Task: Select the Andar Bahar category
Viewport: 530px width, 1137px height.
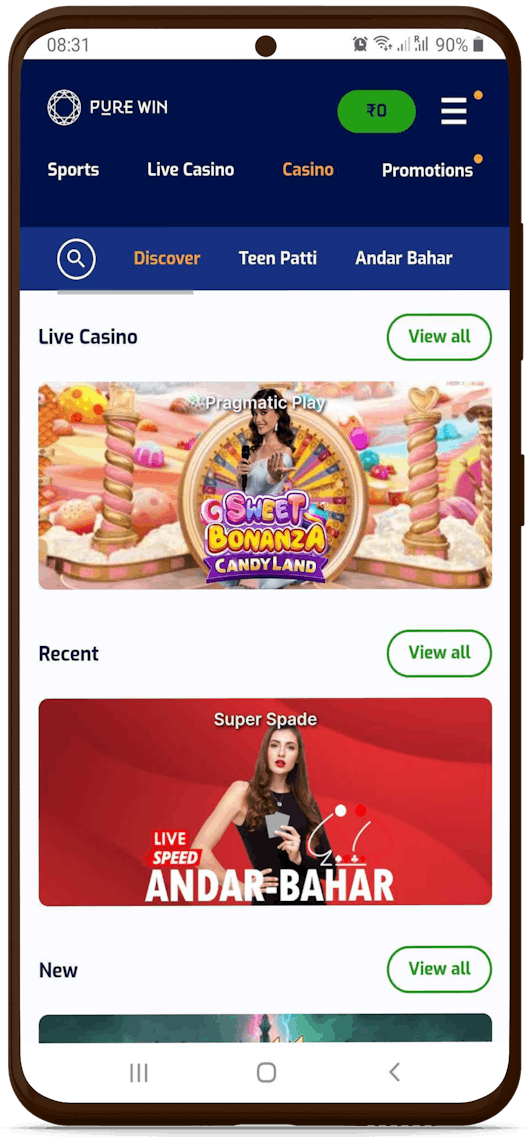Action: (404, 258)
